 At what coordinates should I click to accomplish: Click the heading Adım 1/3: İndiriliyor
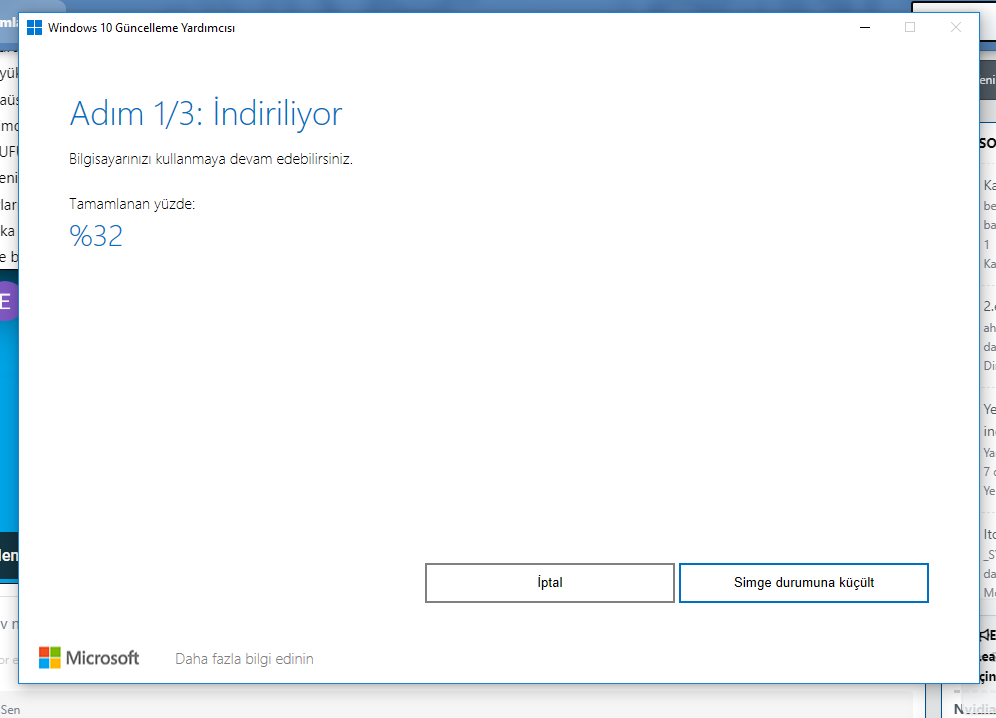[x=206, y=114]
